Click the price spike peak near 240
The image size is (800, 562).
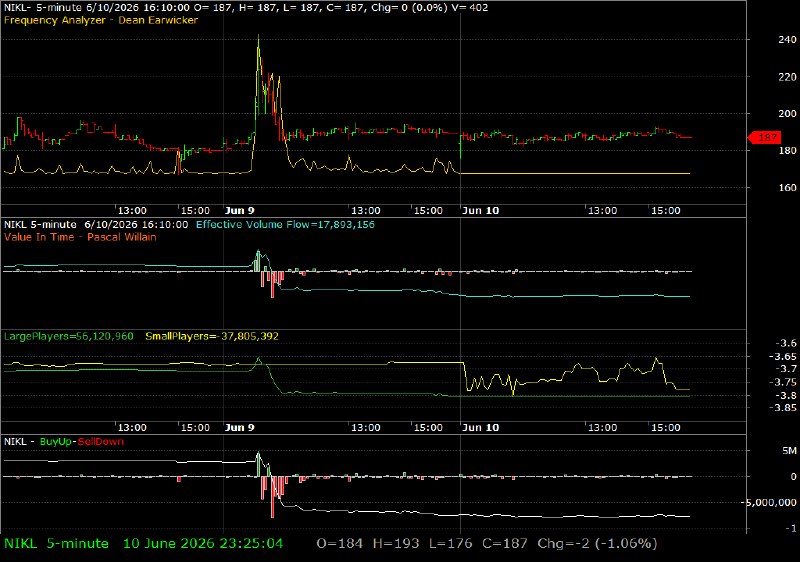pos(258,37)
